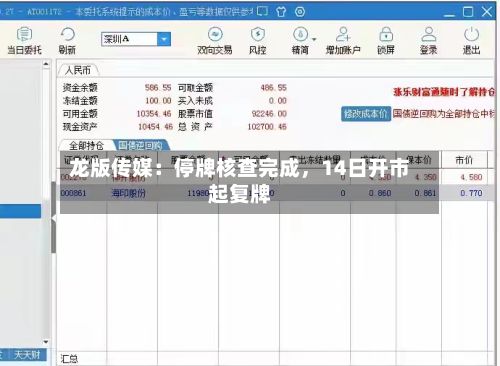Image resolution: width=500 pixels, height=366 pixels.
Task: Lock the screen with 锁屏
Action: click(x=386, y=41)
